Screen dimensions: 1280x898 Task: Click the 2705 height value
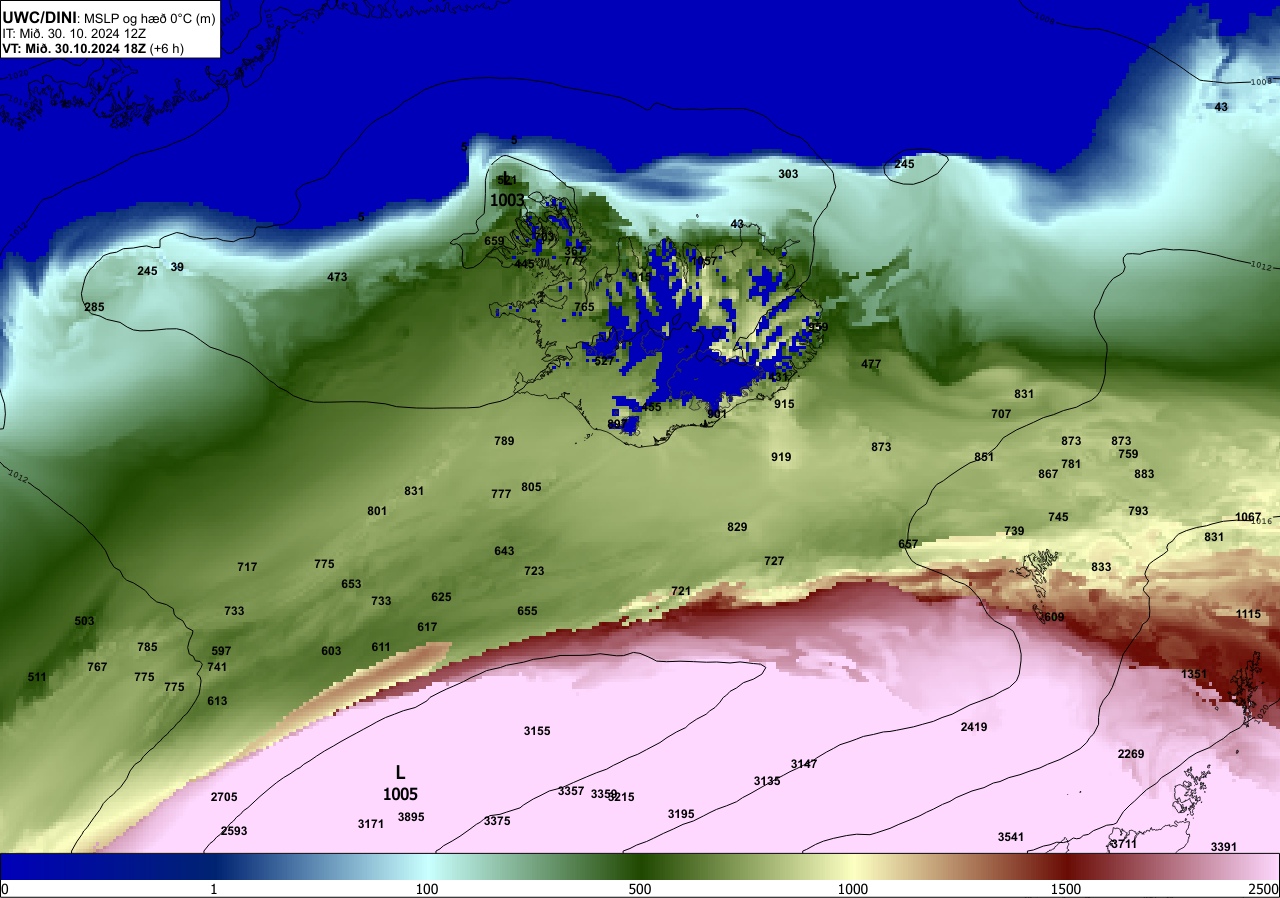coord(224,797)
